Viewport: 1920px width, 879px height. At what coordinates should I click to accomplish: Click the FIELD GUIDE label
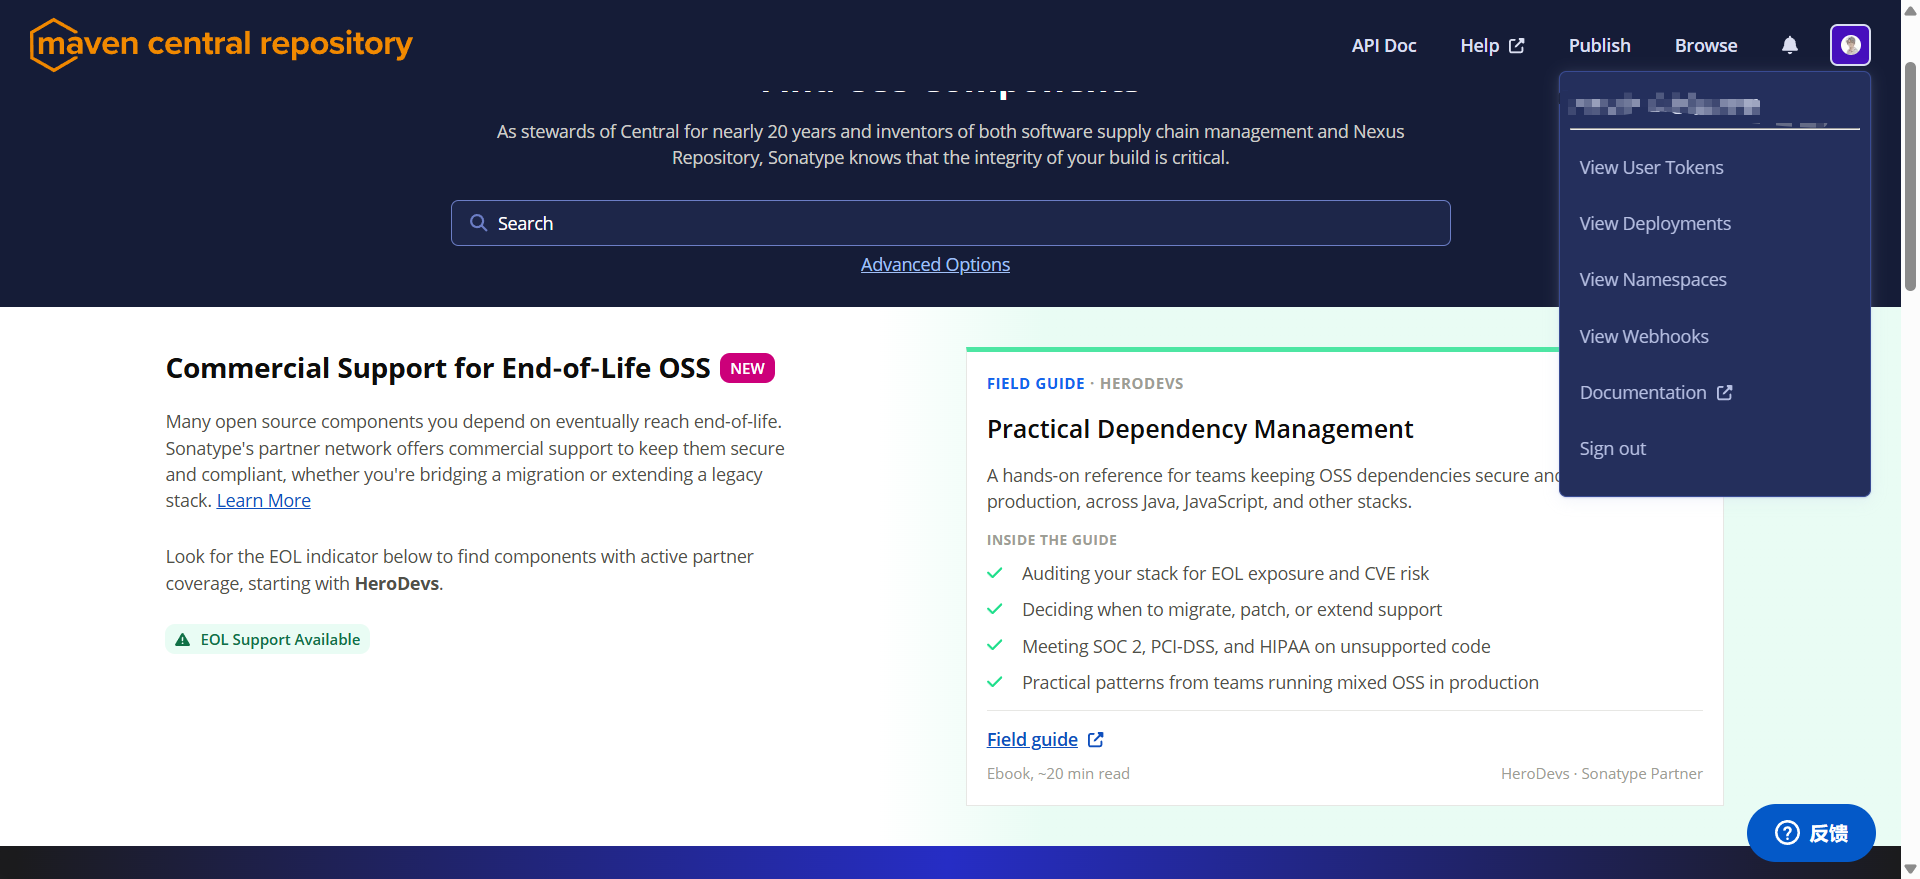pos(1036,384)
